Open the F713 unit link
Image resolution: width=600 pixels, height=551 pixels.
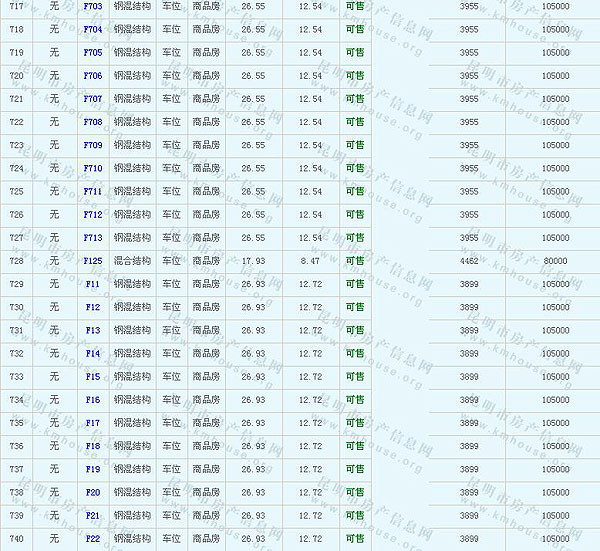pyautogui.click(x=93, y=237)
